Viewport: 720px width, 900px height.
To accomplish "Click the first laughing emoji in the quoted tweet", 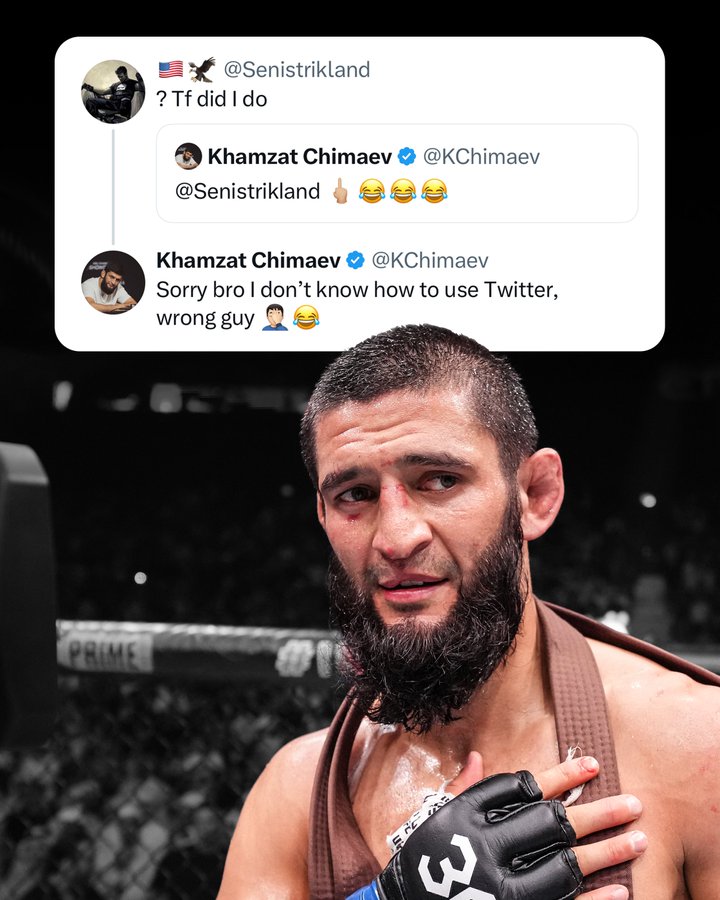I will point(372,191).
